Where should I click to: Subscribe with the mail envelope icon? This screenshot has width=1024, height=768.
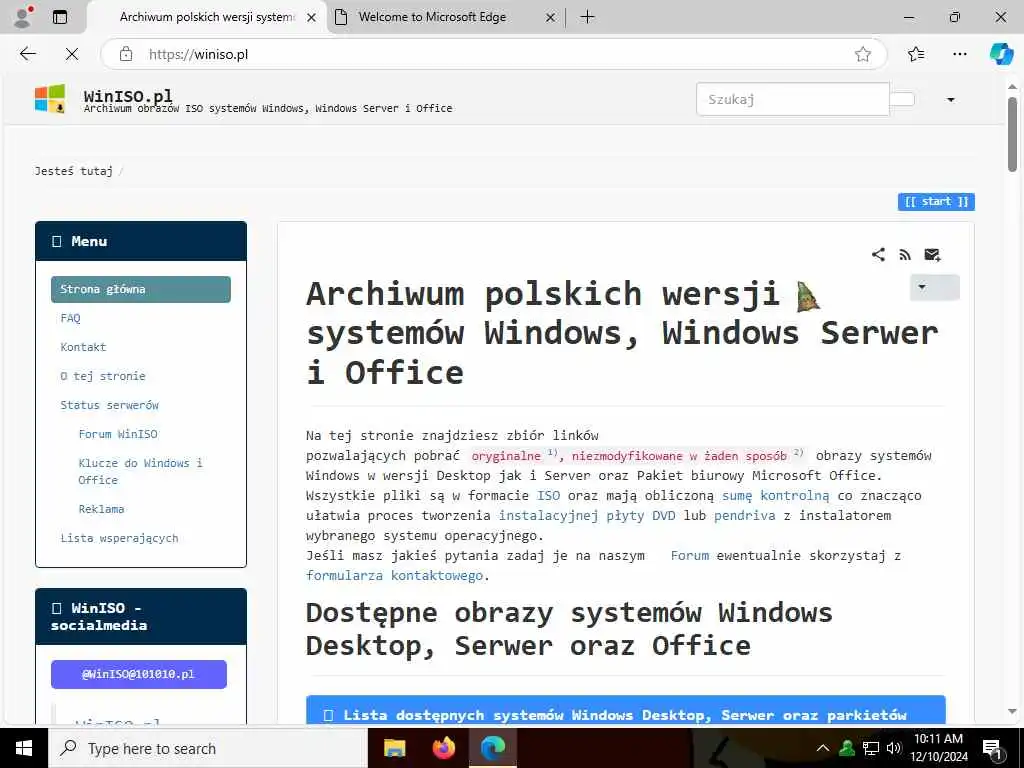(932, 255)
